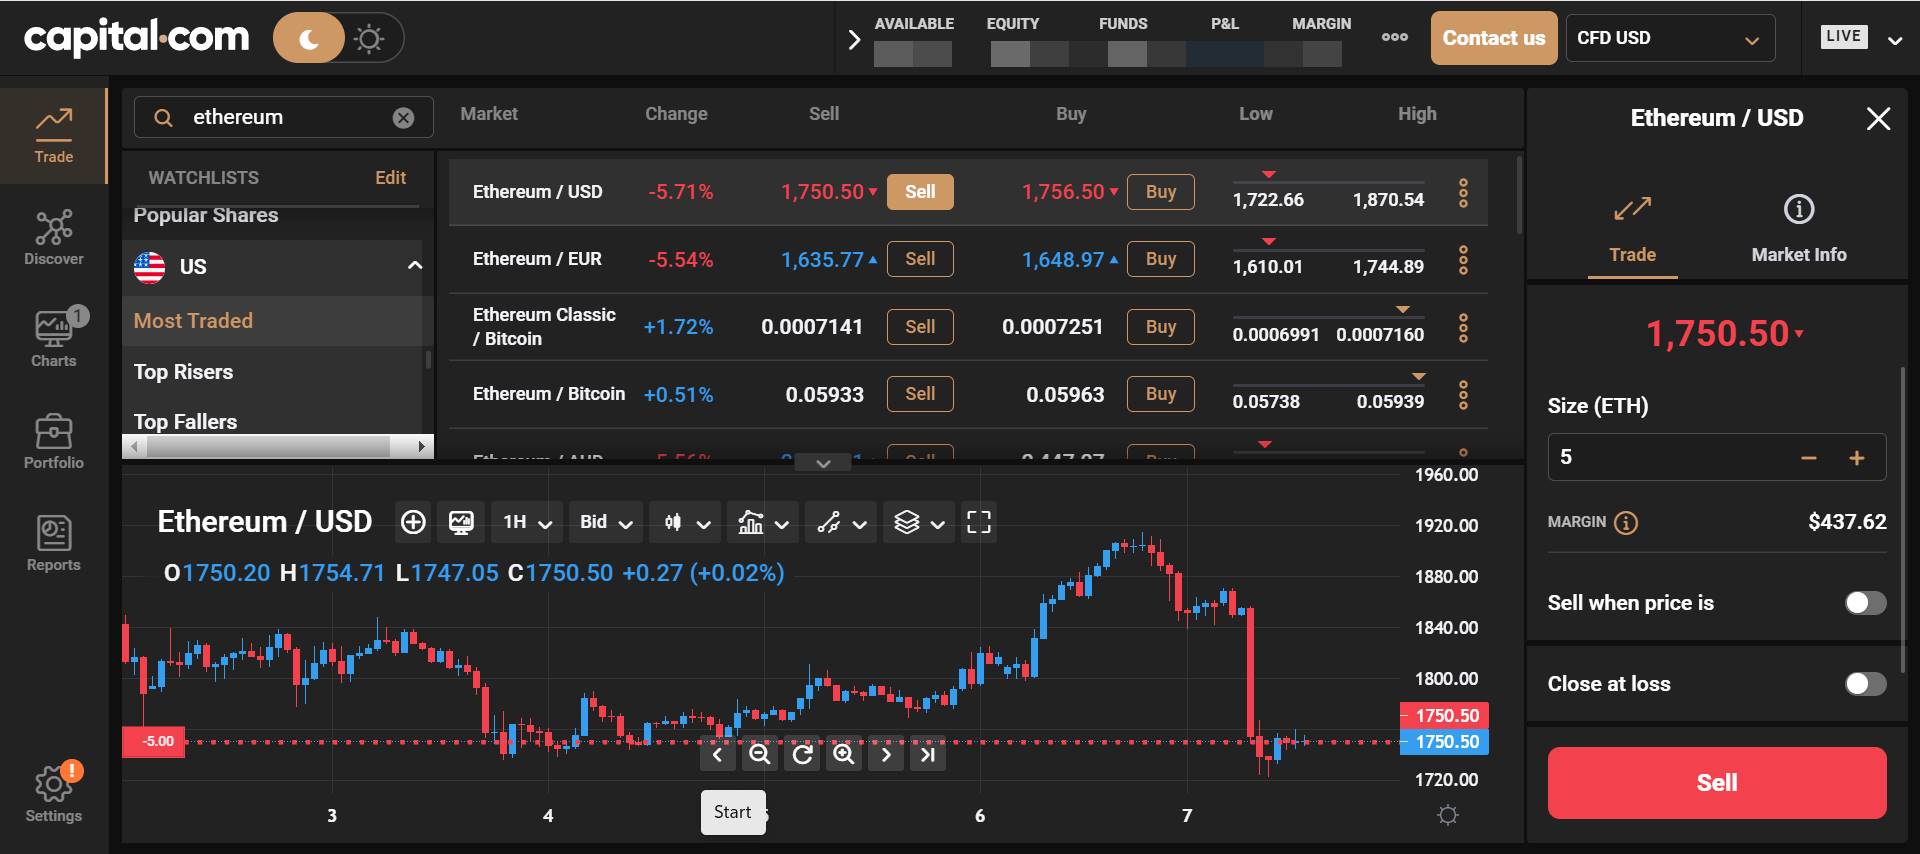Open three-dot menu for Ethereum / USD row
1920x854 pixels.
point(1463,192)
